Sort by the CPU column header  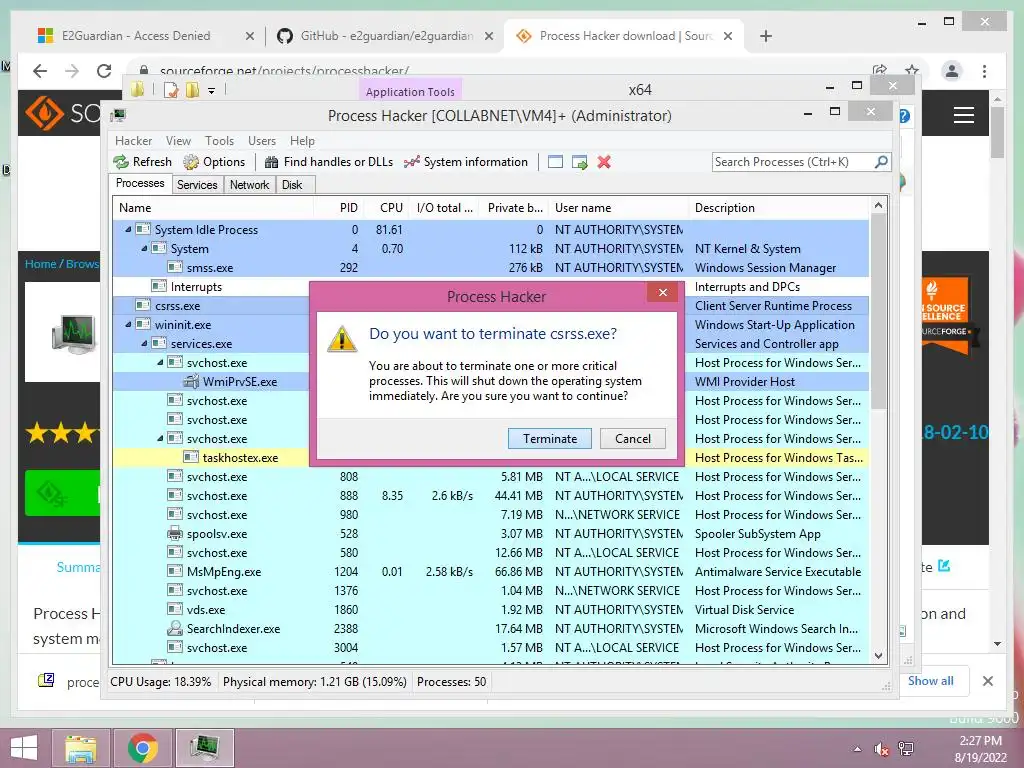tap(386, 208)
